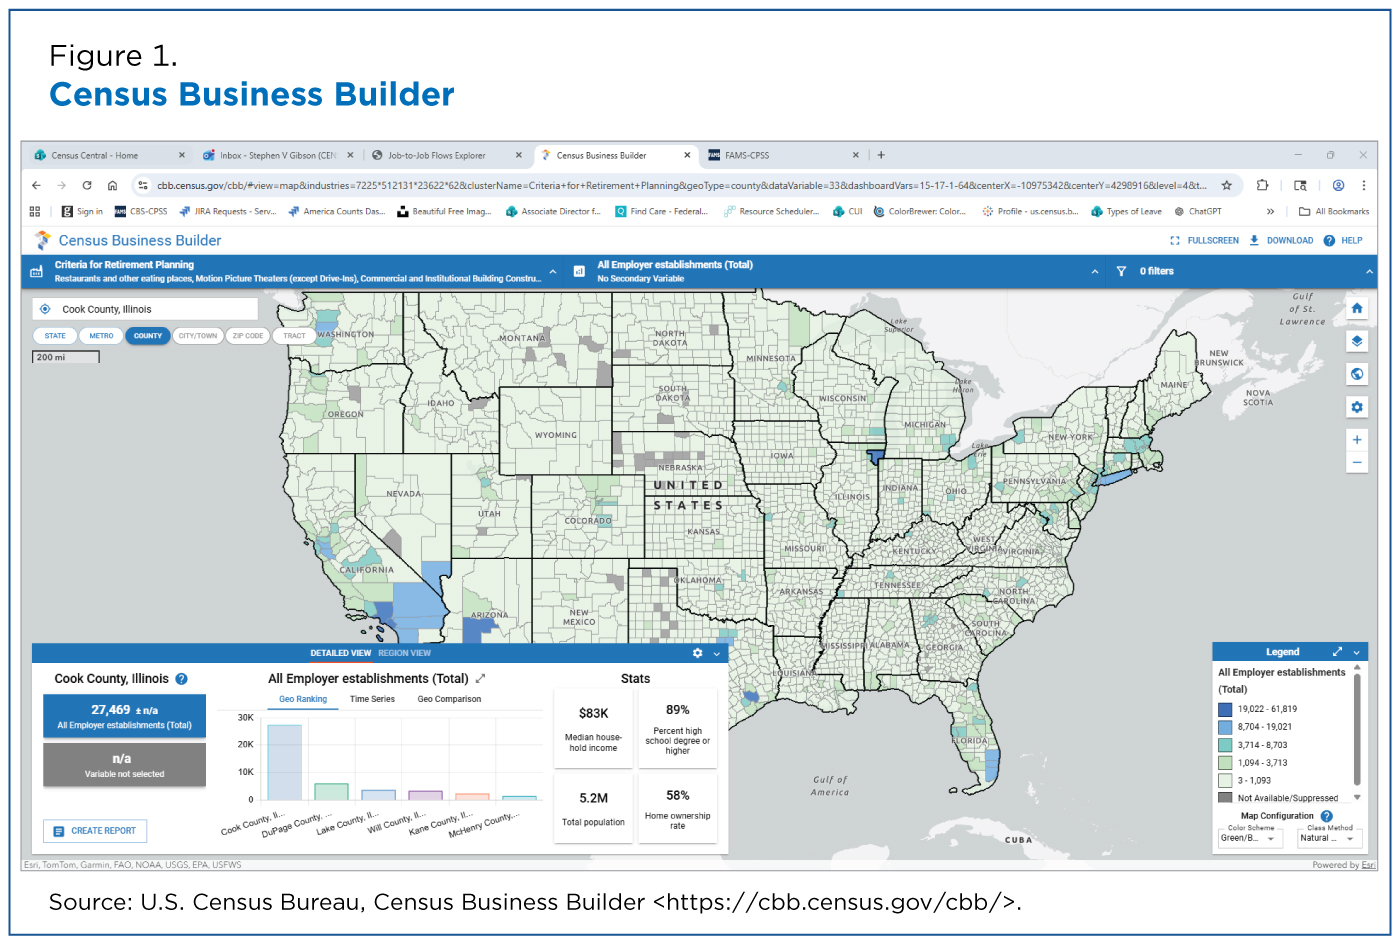This screenshot has height=945, width=1400.
Task: Click the Map Configuration help icon
Action: 1327,816
